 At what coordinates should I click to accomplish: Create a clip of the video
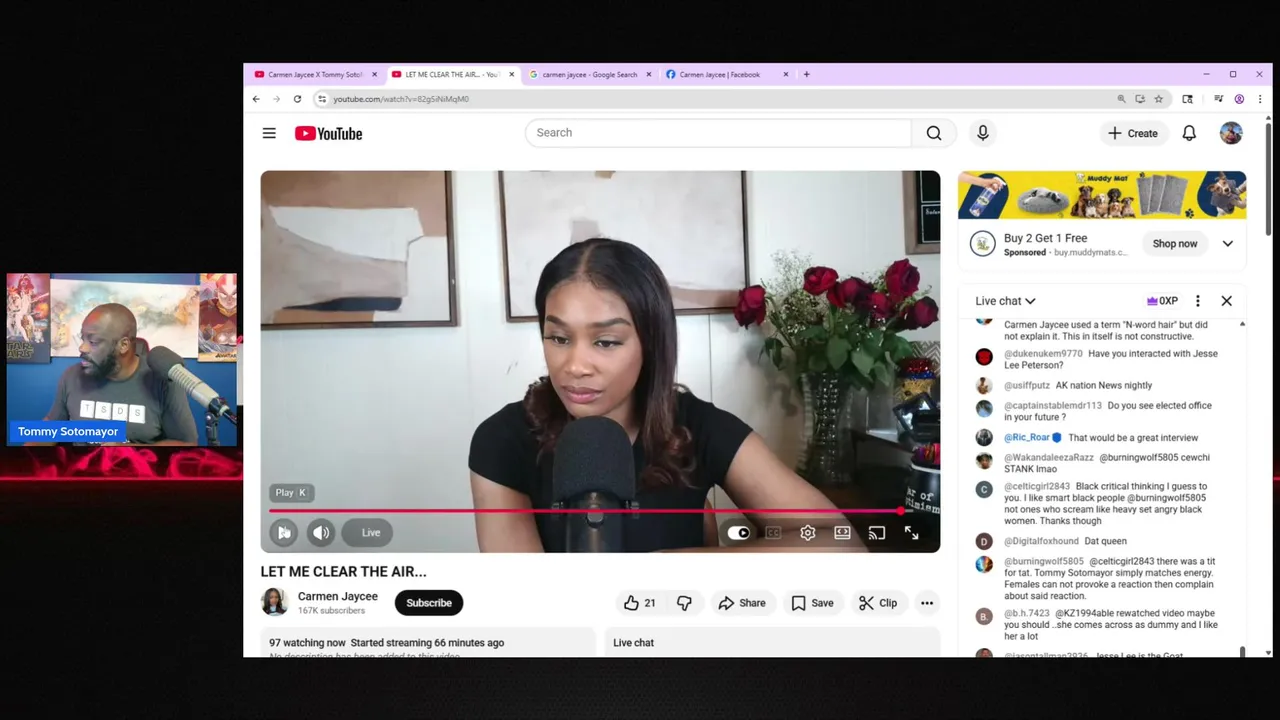pyautogui.click(x=878, y=603)
